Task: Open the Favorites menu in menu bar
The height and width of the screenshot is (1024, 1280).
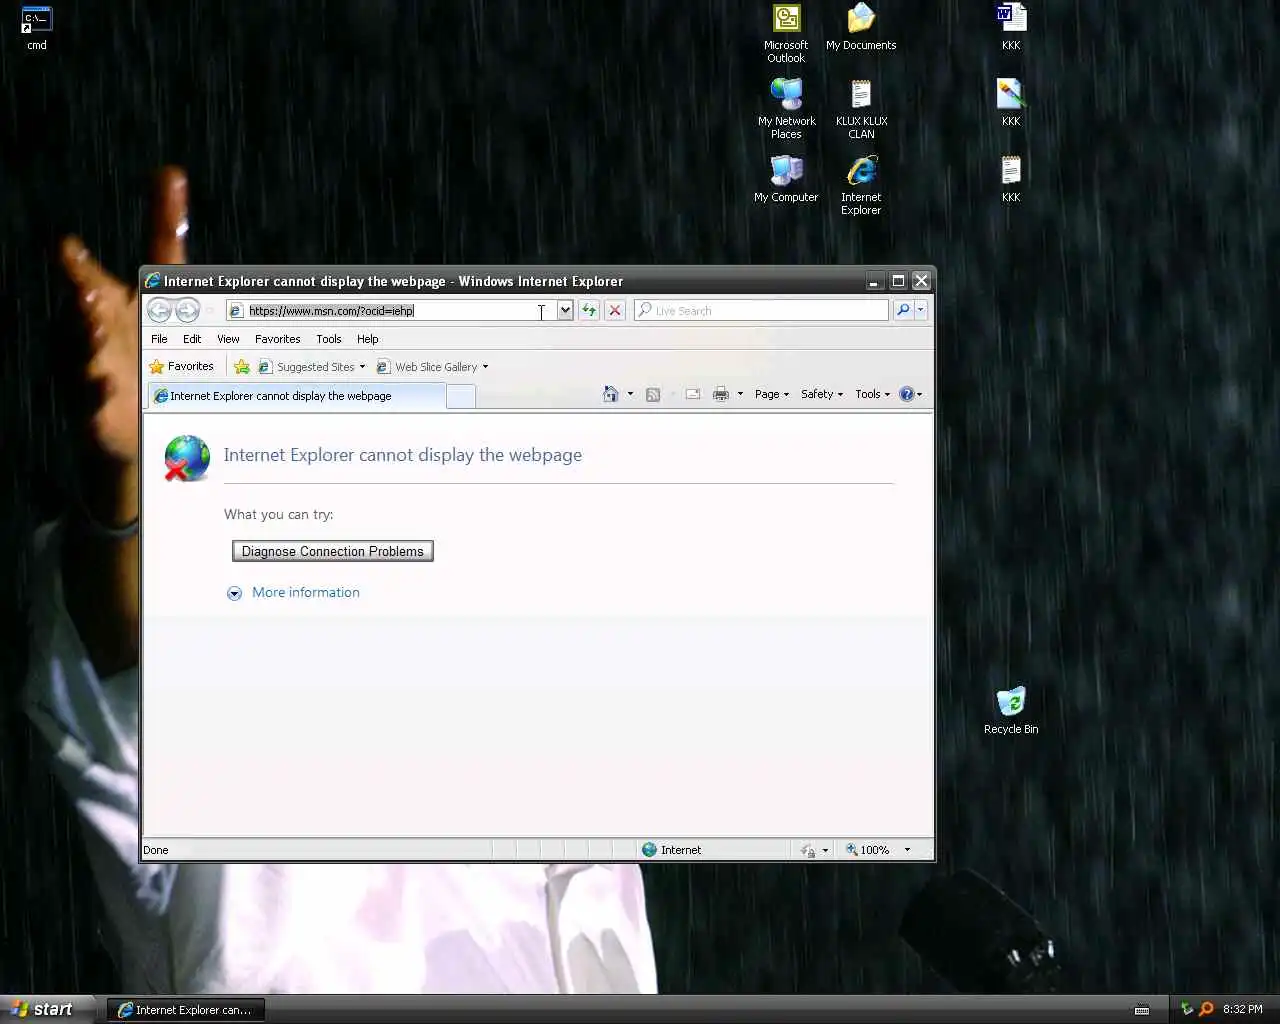Action: (x=277, y=339)
